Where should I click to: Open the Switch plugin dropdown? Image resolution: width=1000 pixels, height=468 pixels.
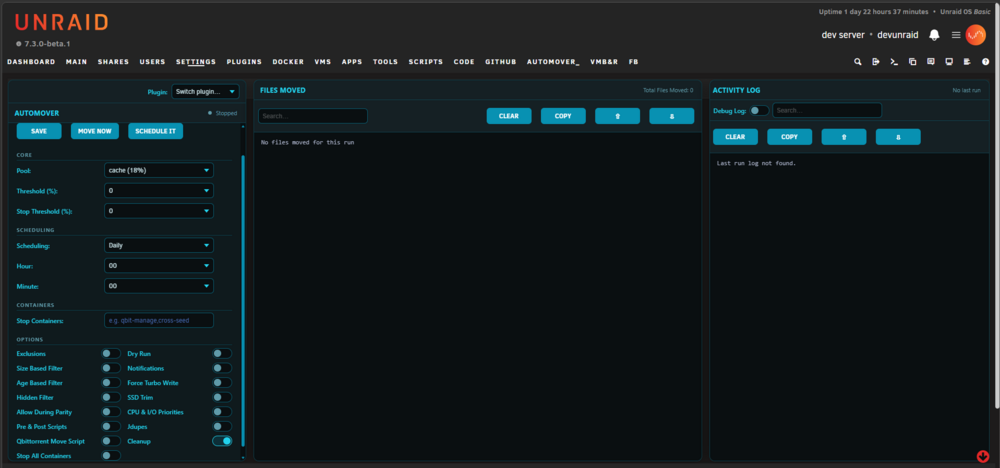coord(205,92)
